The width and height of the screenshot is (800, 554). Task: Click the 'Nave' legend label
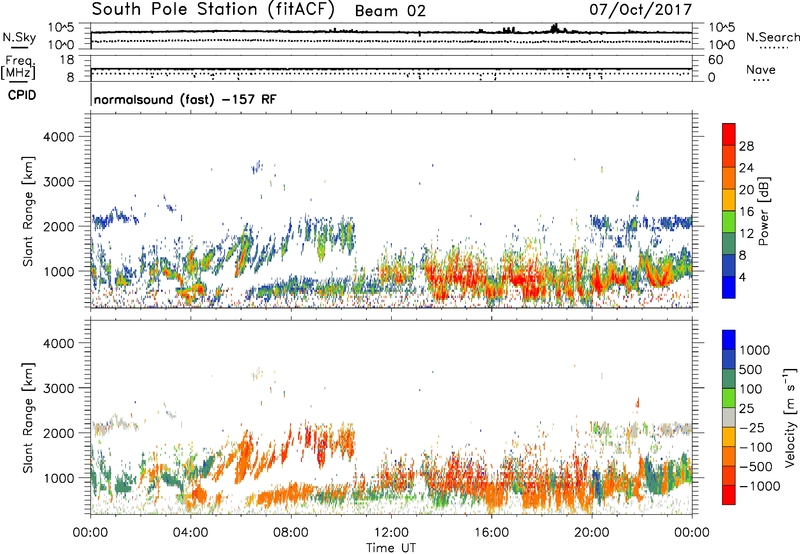coord(761,69)
